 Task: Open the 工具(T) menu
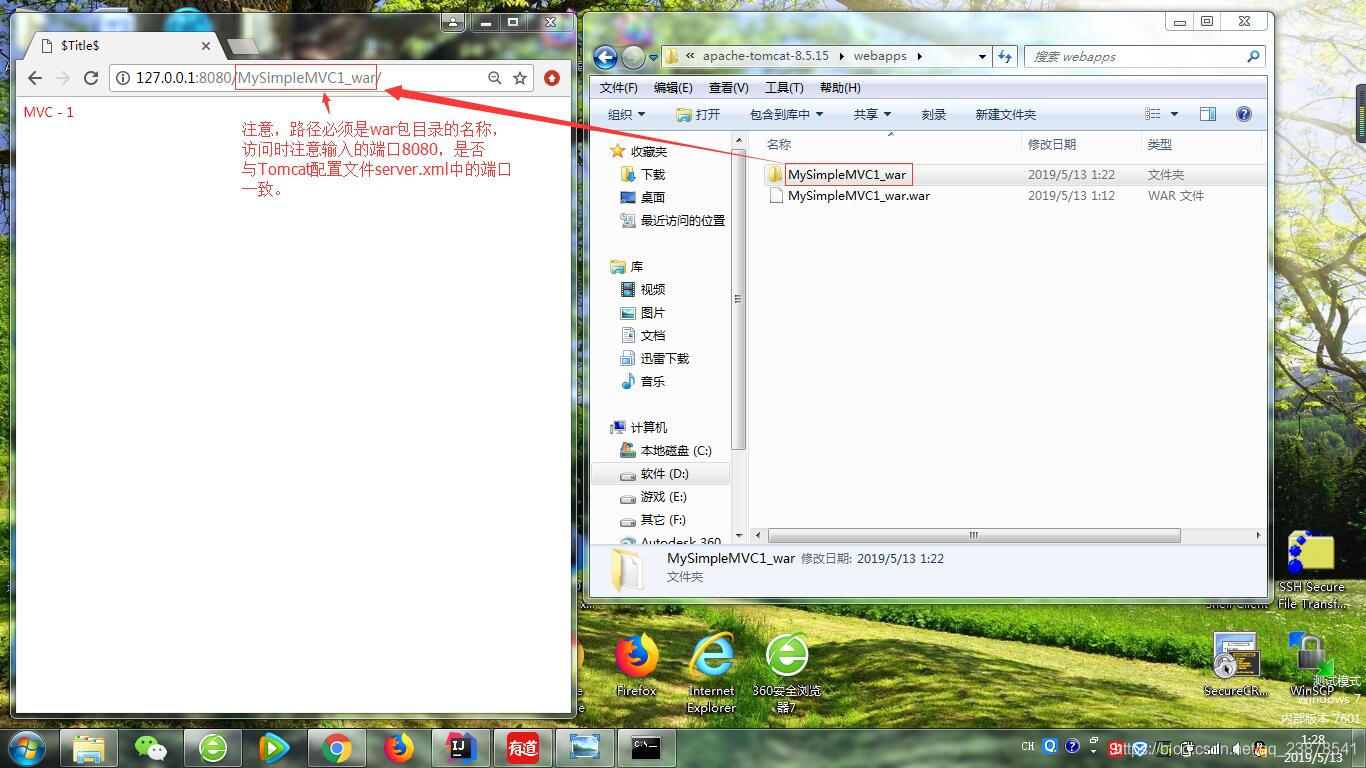point(784,88)
